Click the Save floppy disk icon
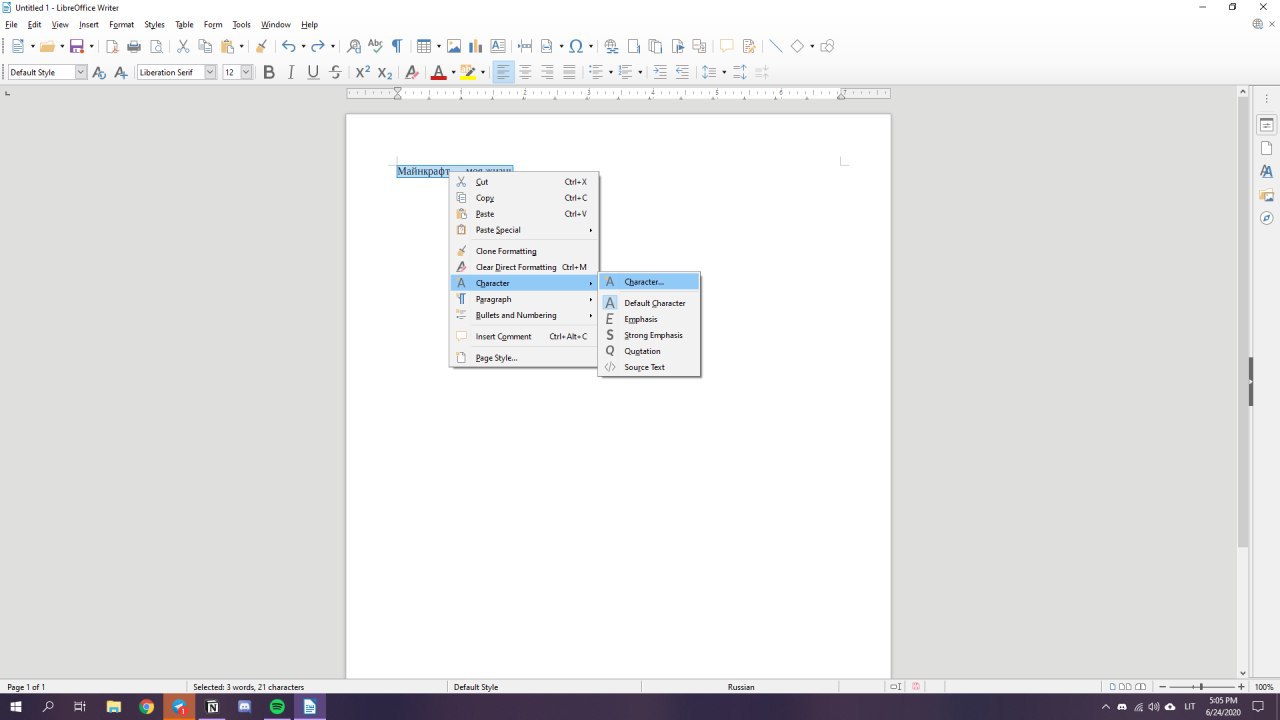This screenshot has height=720, width=1280. [76, 46]
